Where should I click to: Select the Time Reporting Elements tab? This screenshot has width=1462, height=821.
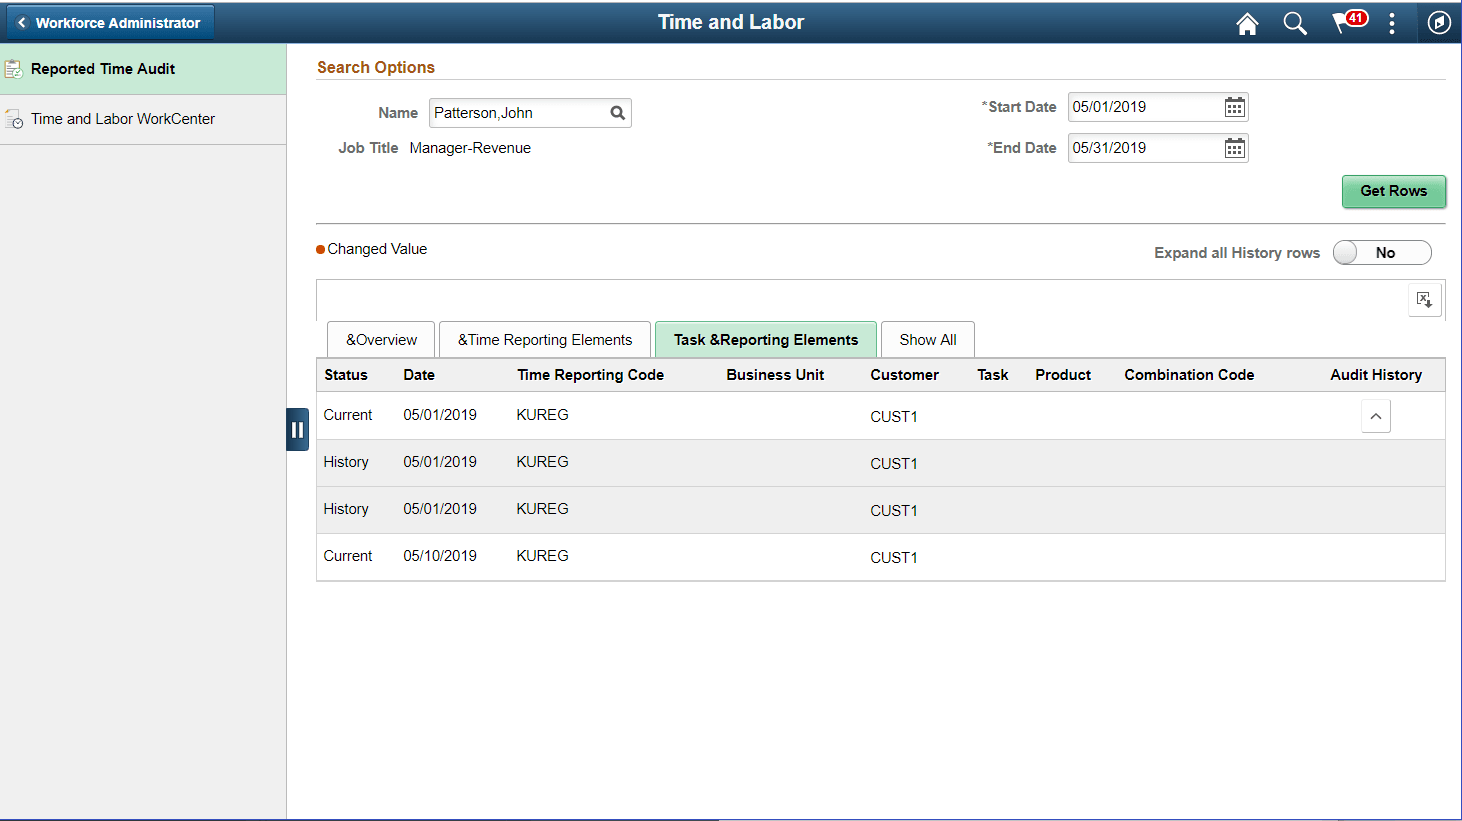(545, 339)
